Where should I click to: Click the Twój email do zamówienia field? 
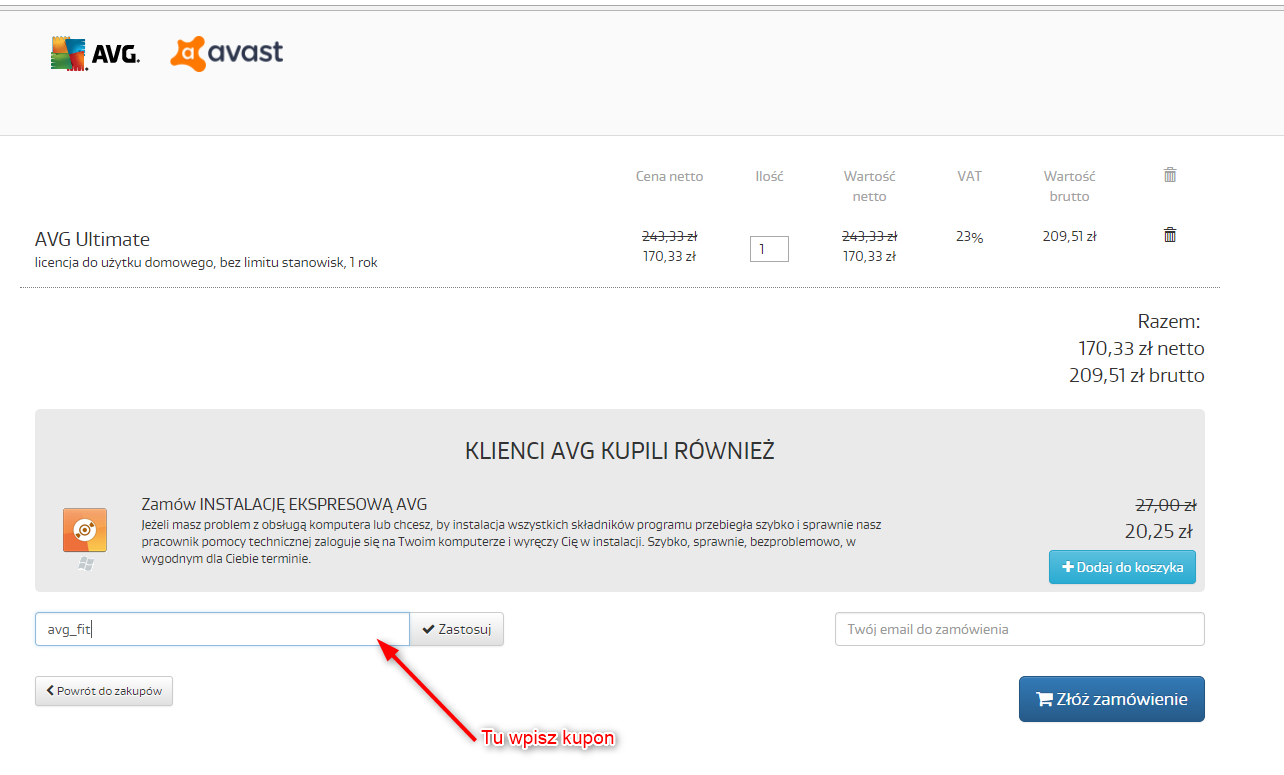point(1020,629)
